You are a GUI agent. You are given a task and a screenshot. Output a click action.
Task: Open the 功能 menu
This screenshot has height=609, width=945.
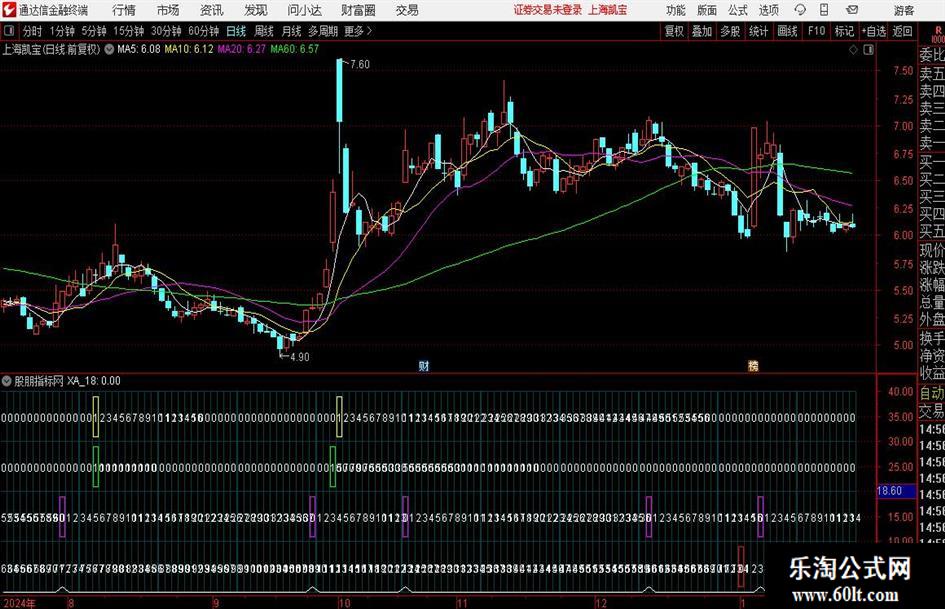tap(676, 10)
